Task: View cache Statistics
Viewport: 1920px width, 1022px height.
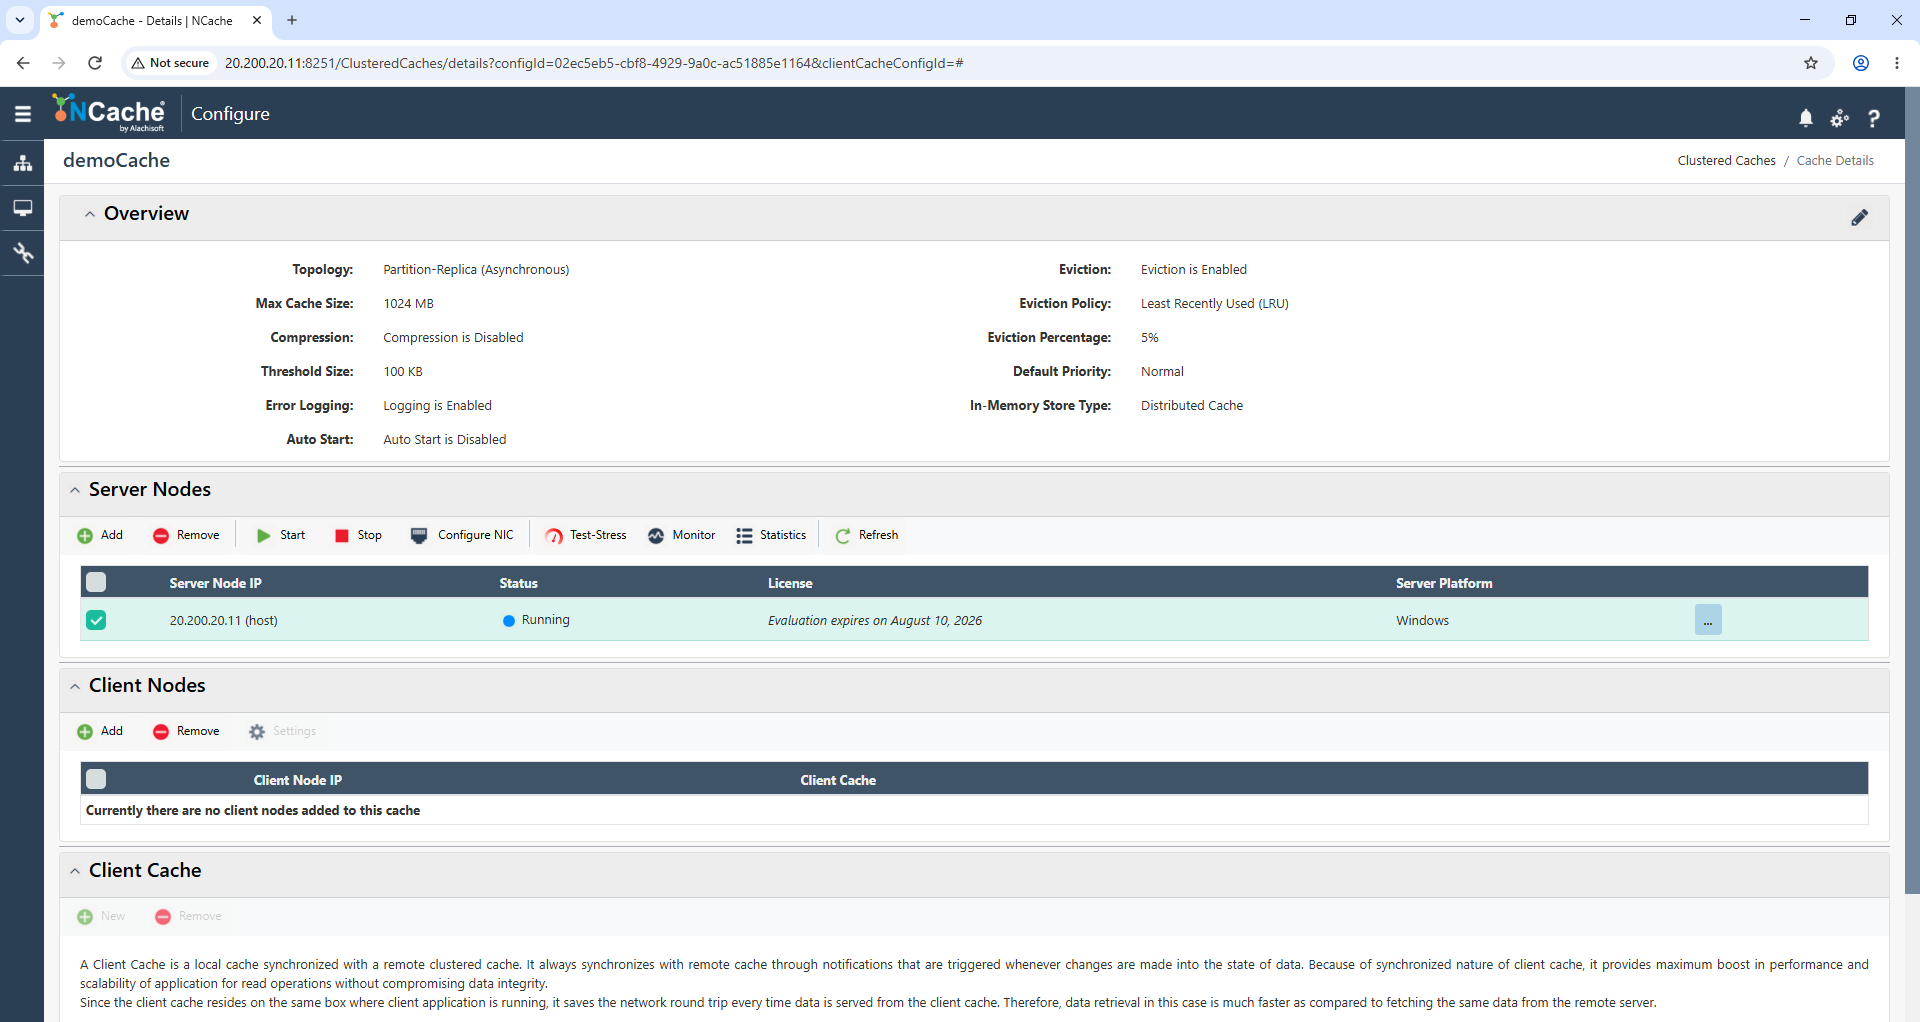Action: (x=771, y=535)
